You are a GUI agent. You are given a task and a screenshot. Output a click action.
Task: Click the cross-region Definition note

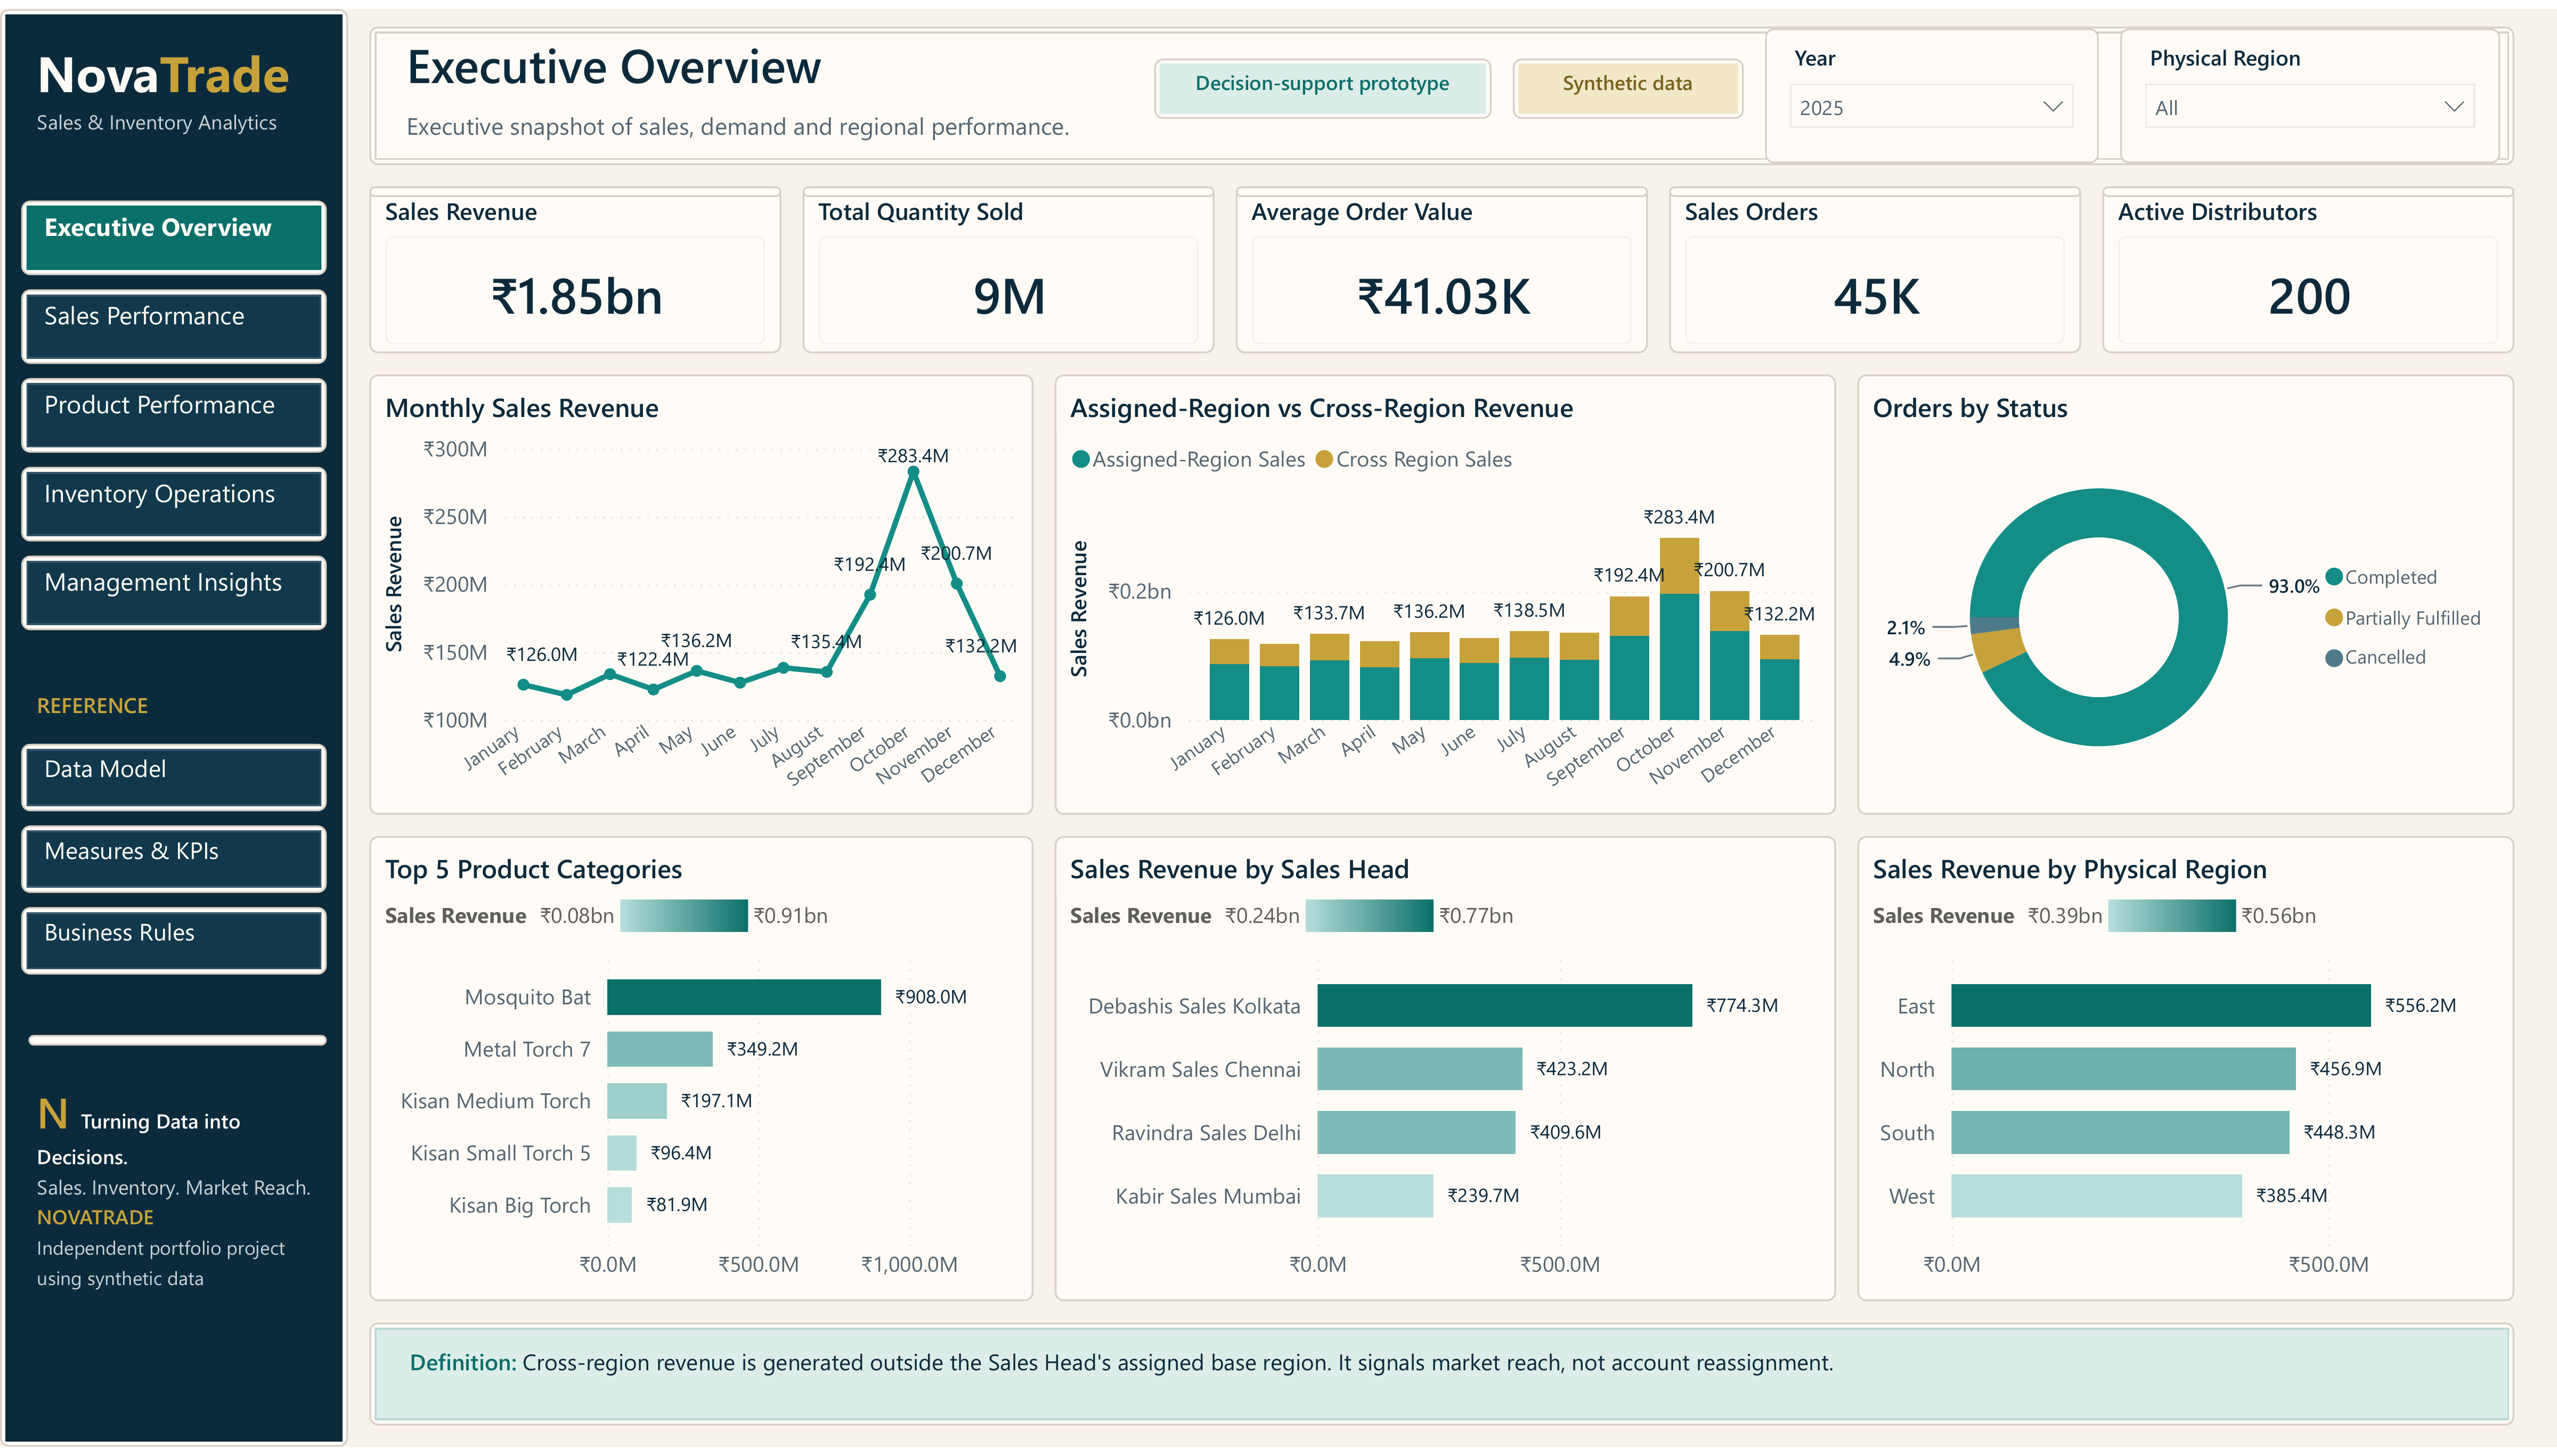[1441, 1373]
